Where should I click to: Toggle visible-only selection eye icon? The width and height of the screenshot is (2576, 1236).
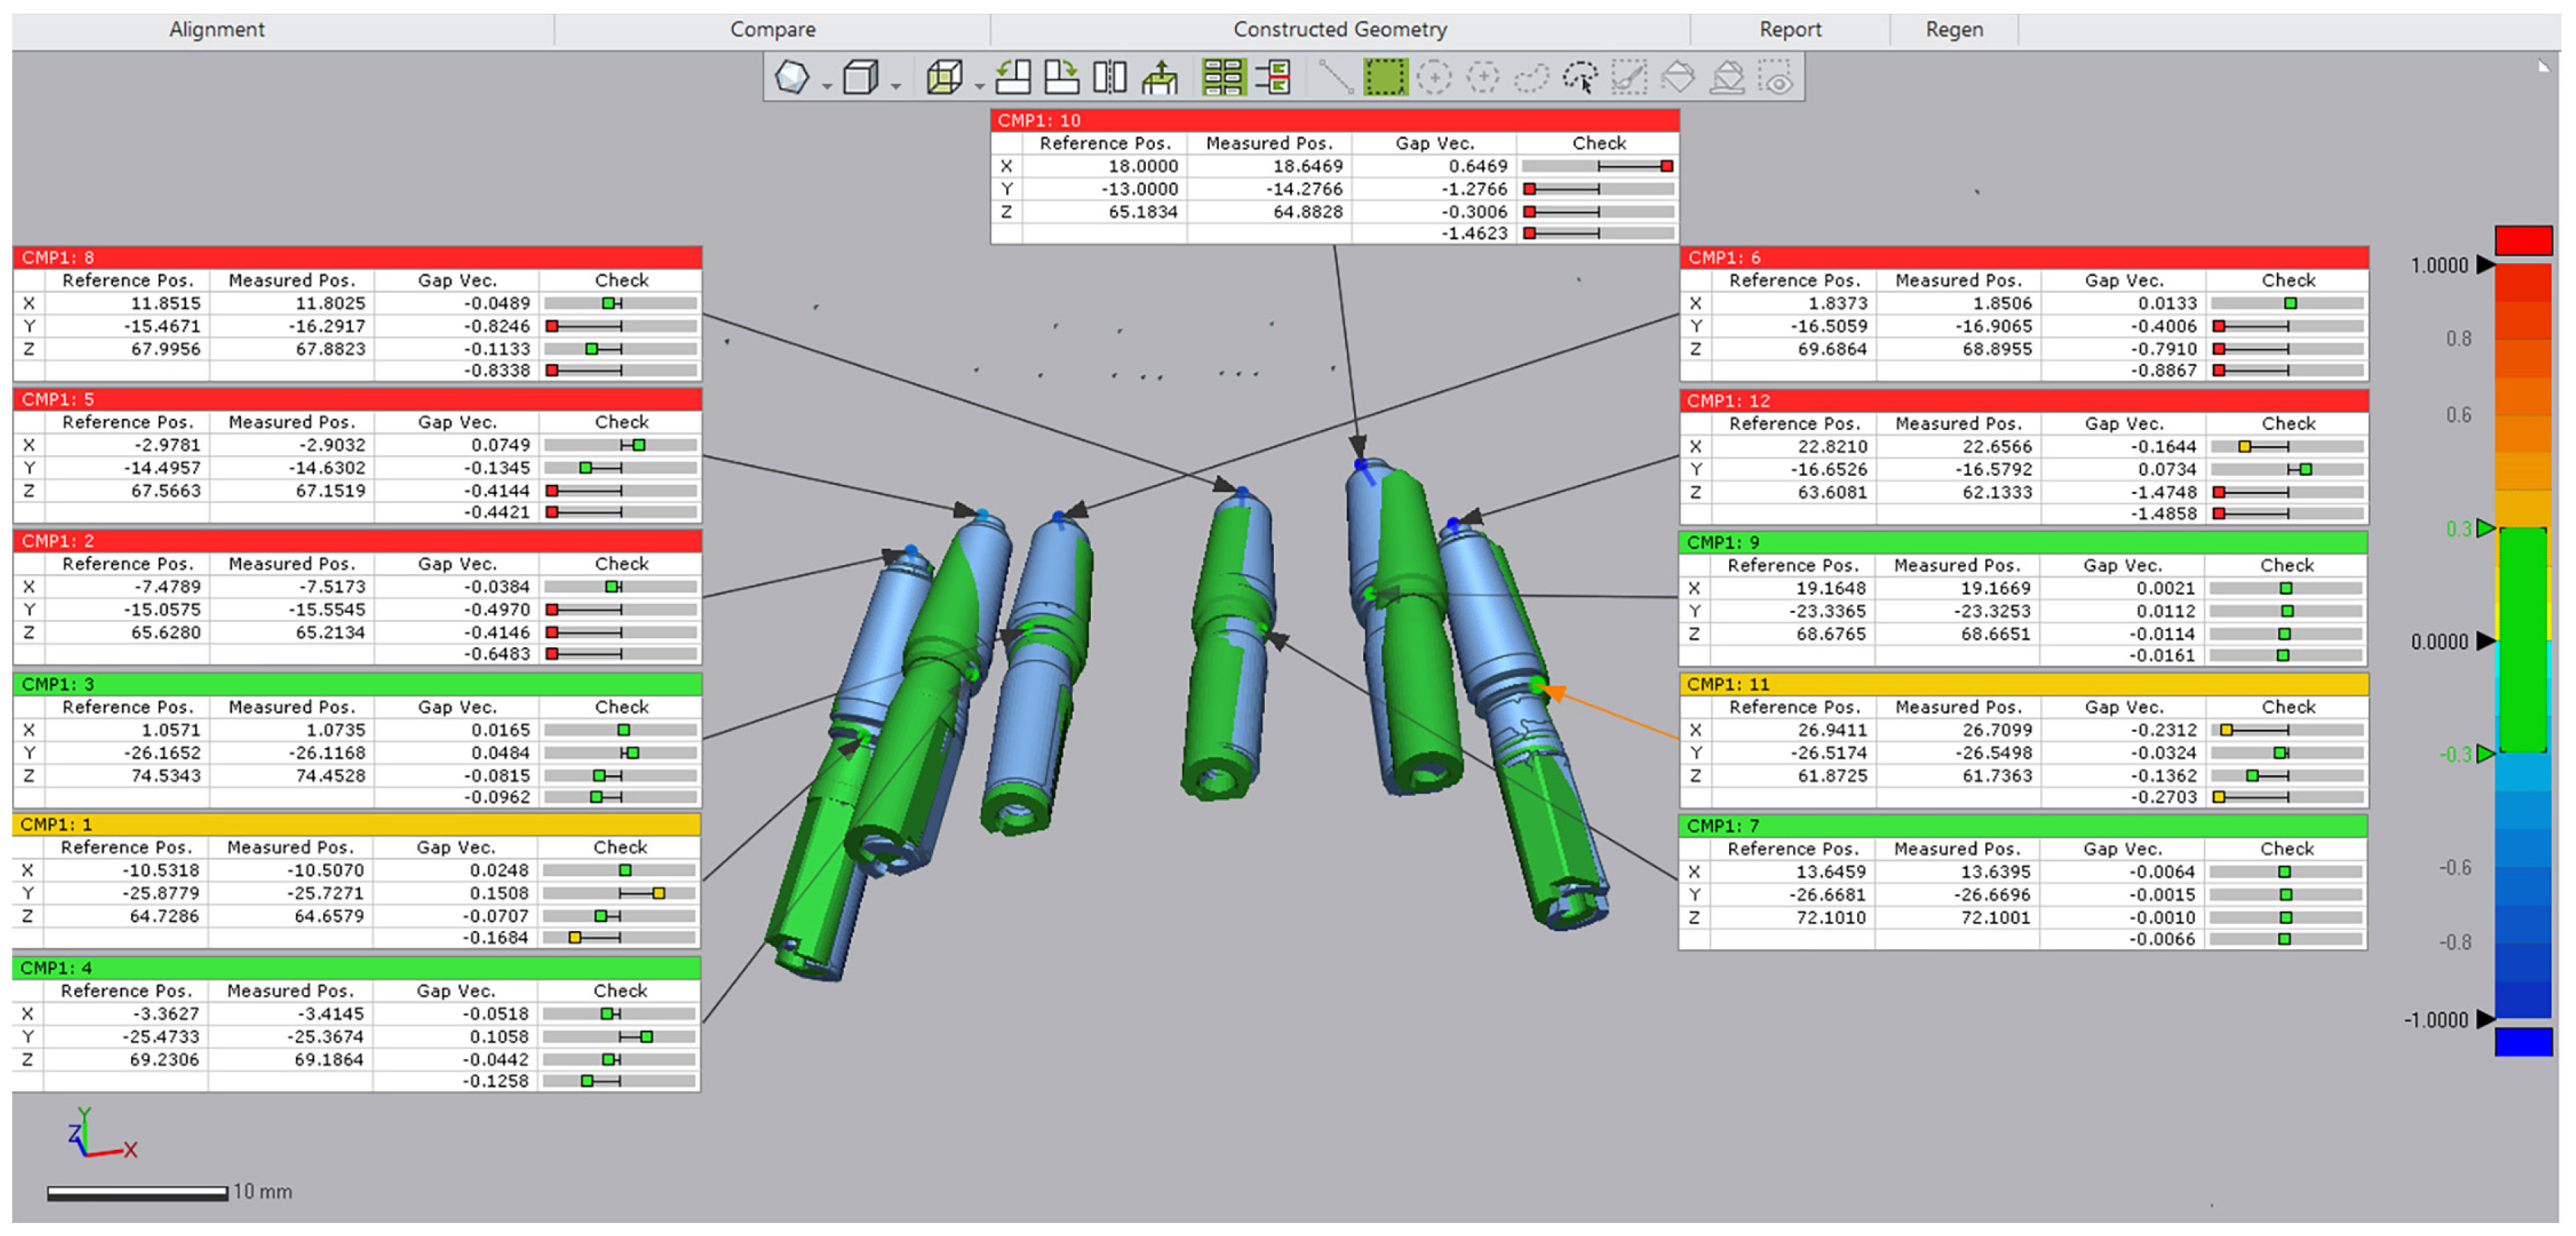pos(1777,77)
